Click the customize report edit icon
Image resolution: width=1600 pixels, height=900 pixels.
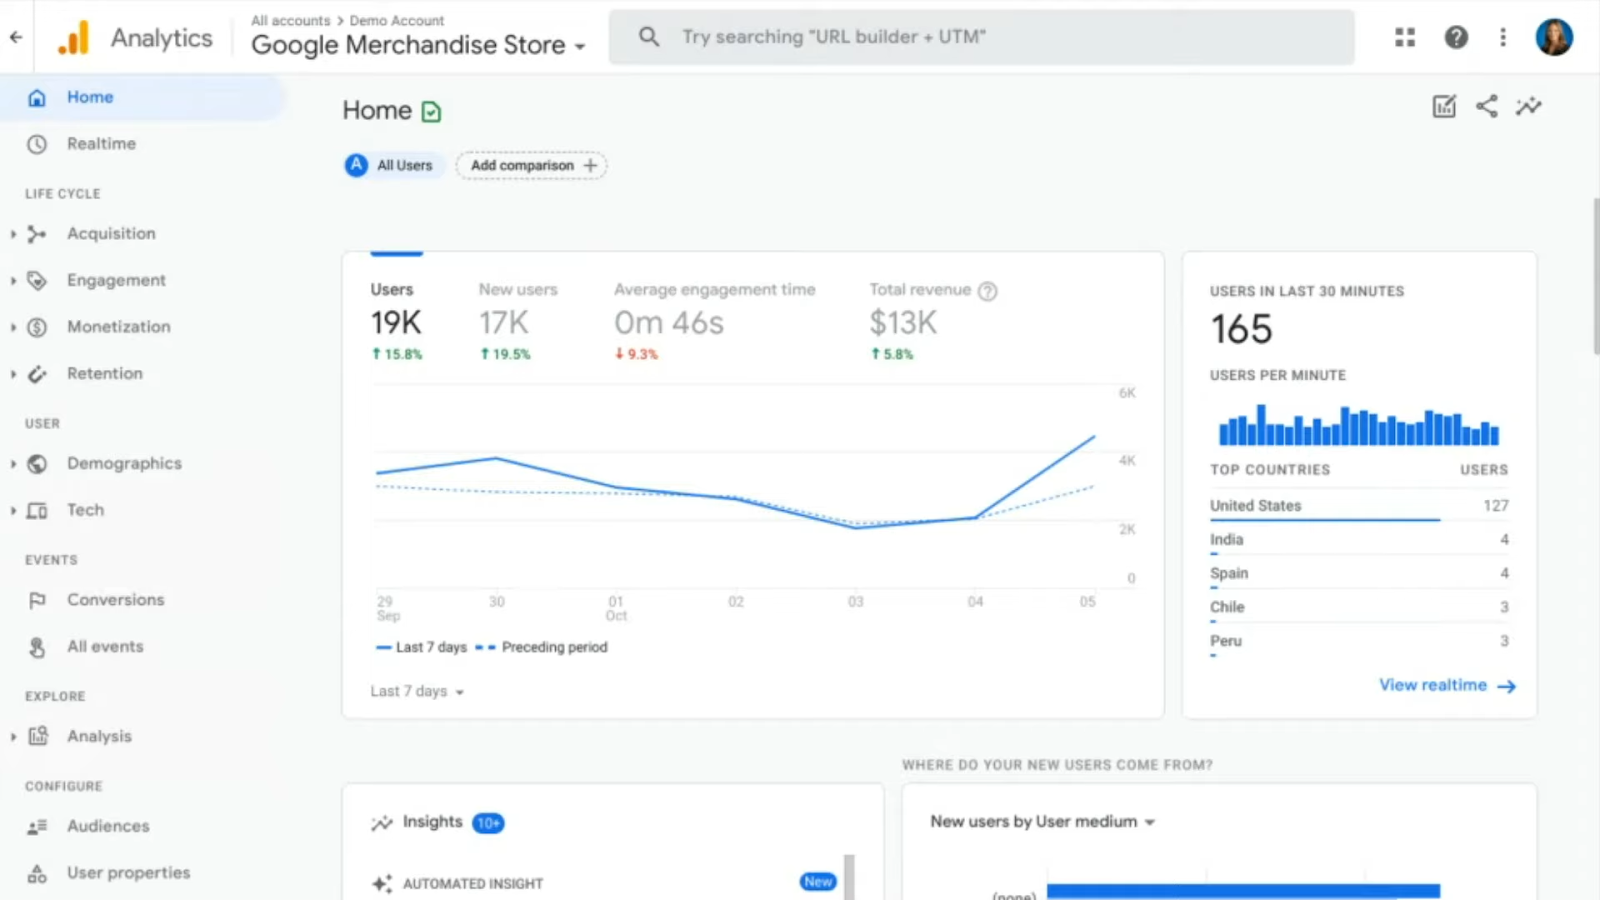coord(1444,106)
